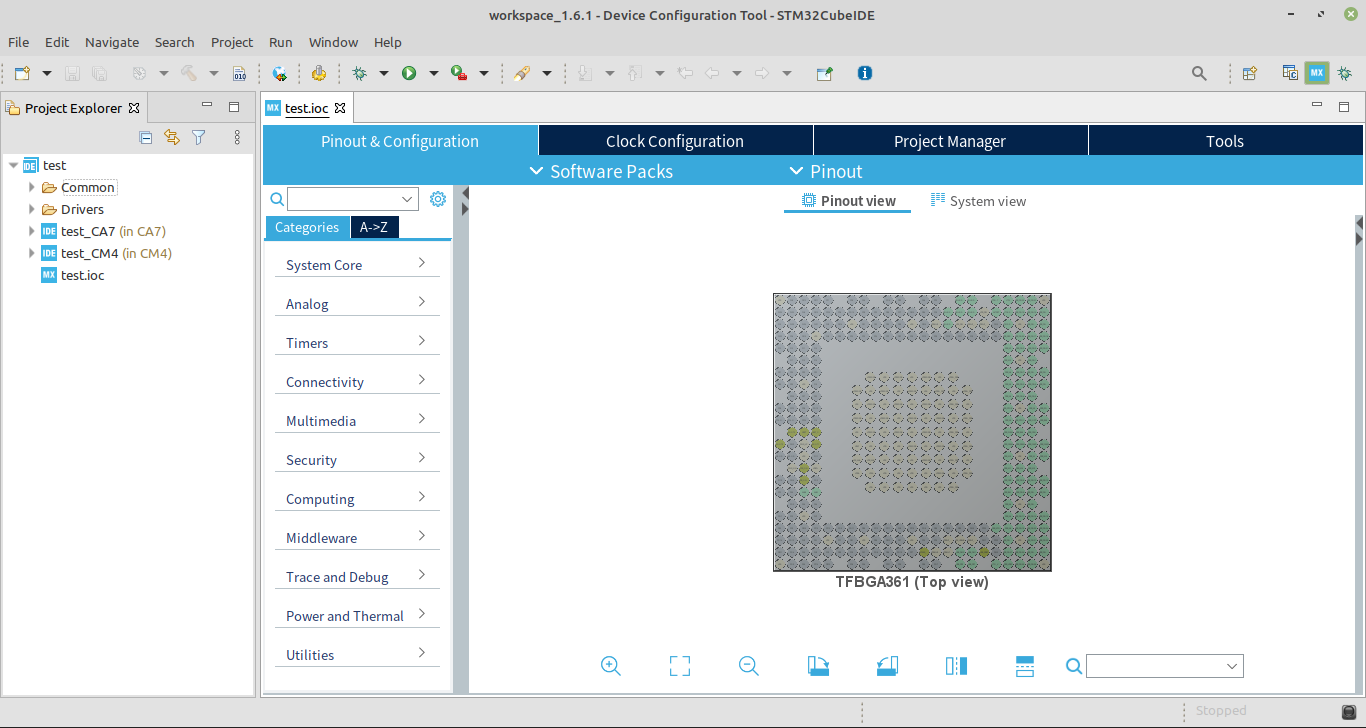The image size is (1366, 728).
Task: Select the A->Z sorting toggle
Action: [374, 227]
